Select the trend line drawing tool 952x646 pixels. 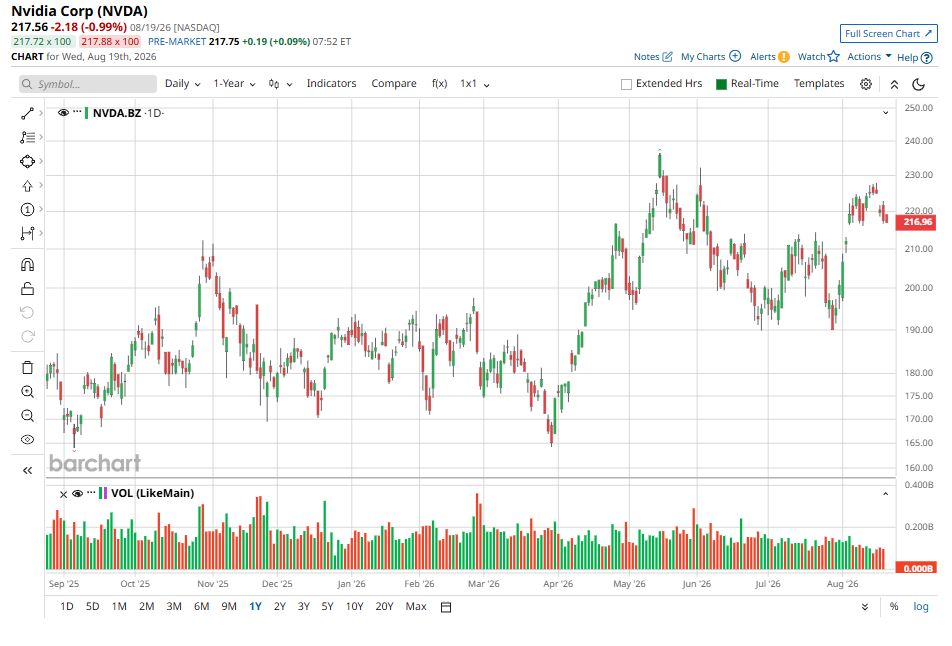point(27,114)
